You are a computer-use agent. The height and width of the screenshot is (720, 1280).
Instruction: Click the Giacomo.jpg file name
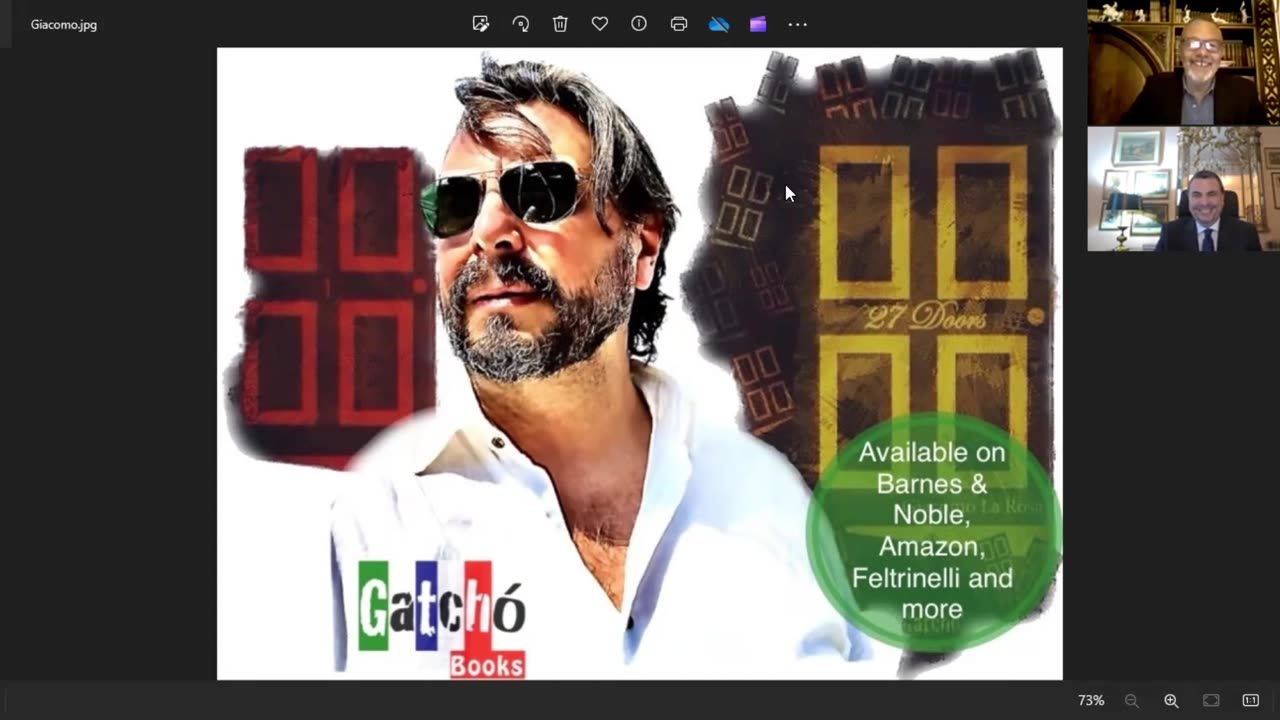point(64,25)
